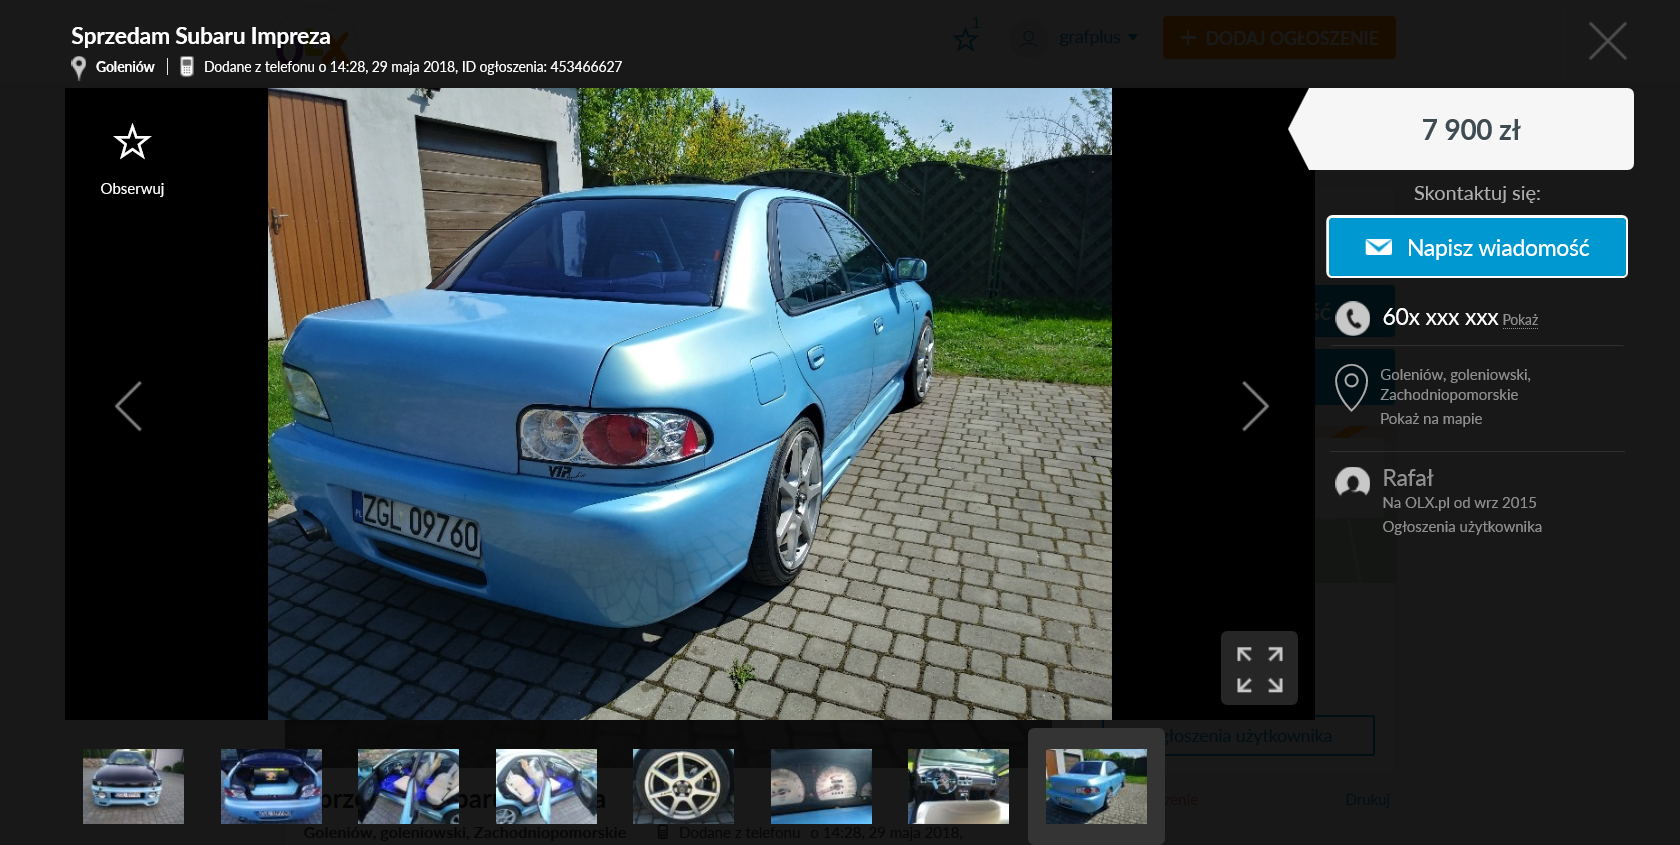Click the Obserwuj star icon
This screenshot has height=845, width=1680.
pos(132,143)
